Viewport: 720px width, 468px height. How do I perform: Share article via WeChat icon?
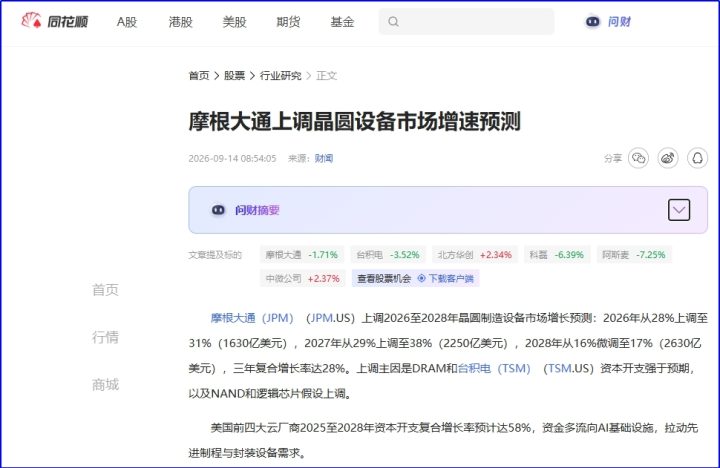click(638, 158)
